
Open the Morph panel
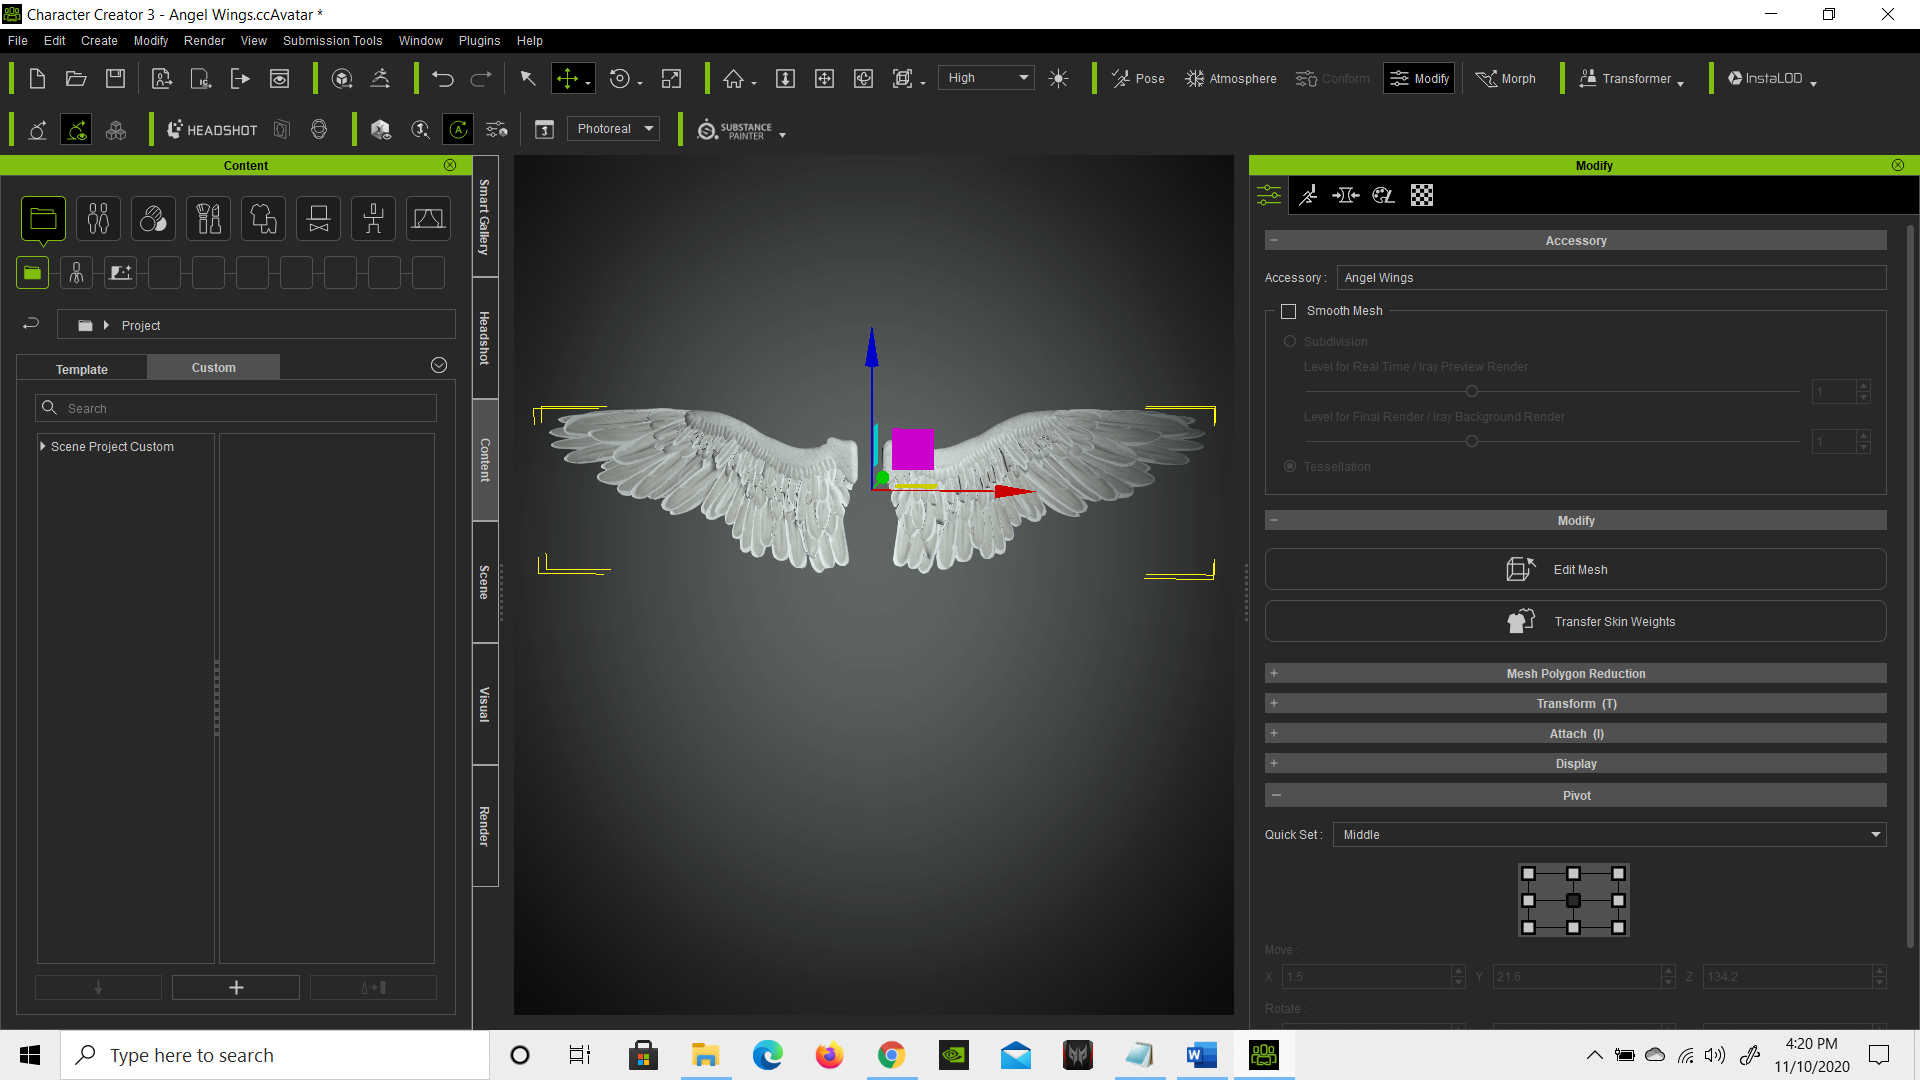[1506, 79]
